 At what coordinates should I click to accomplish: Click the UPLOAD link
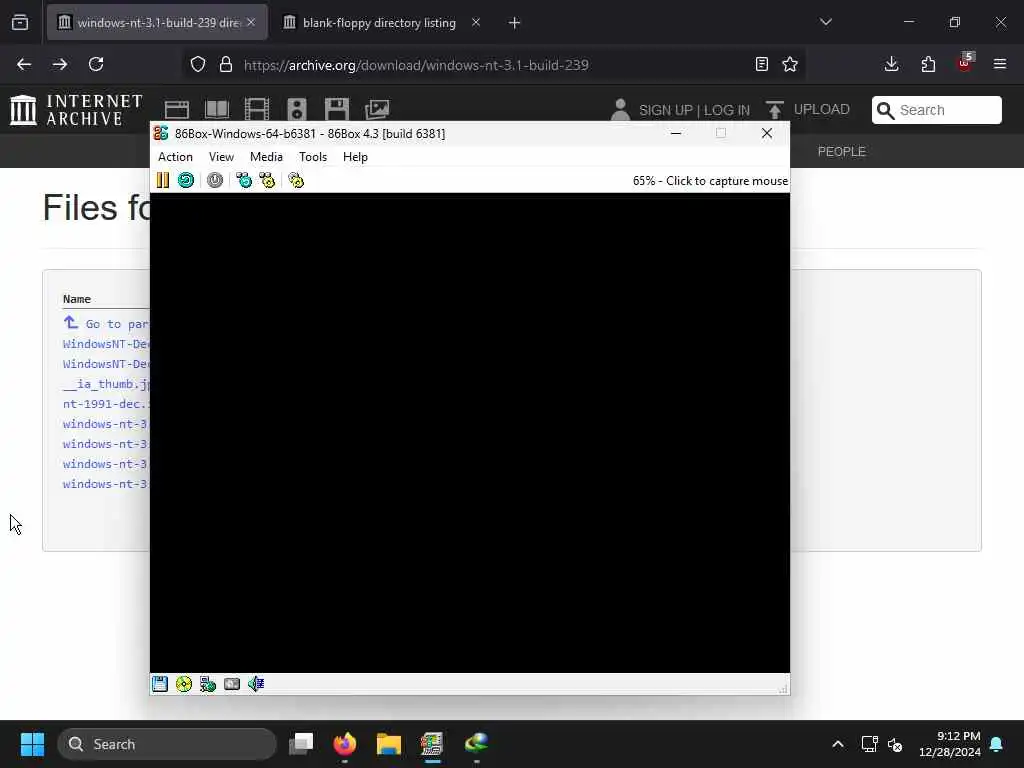click(x=808, y=110)
